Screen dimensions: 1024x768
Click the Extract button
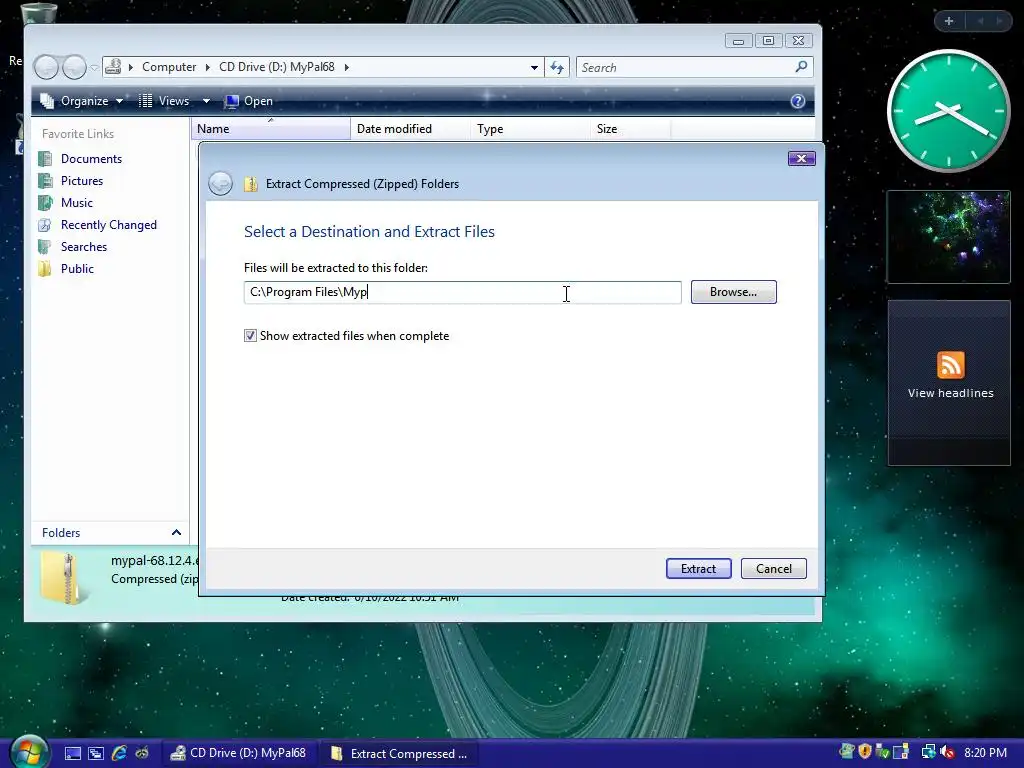pyautogui.click(x=698, y=569)
